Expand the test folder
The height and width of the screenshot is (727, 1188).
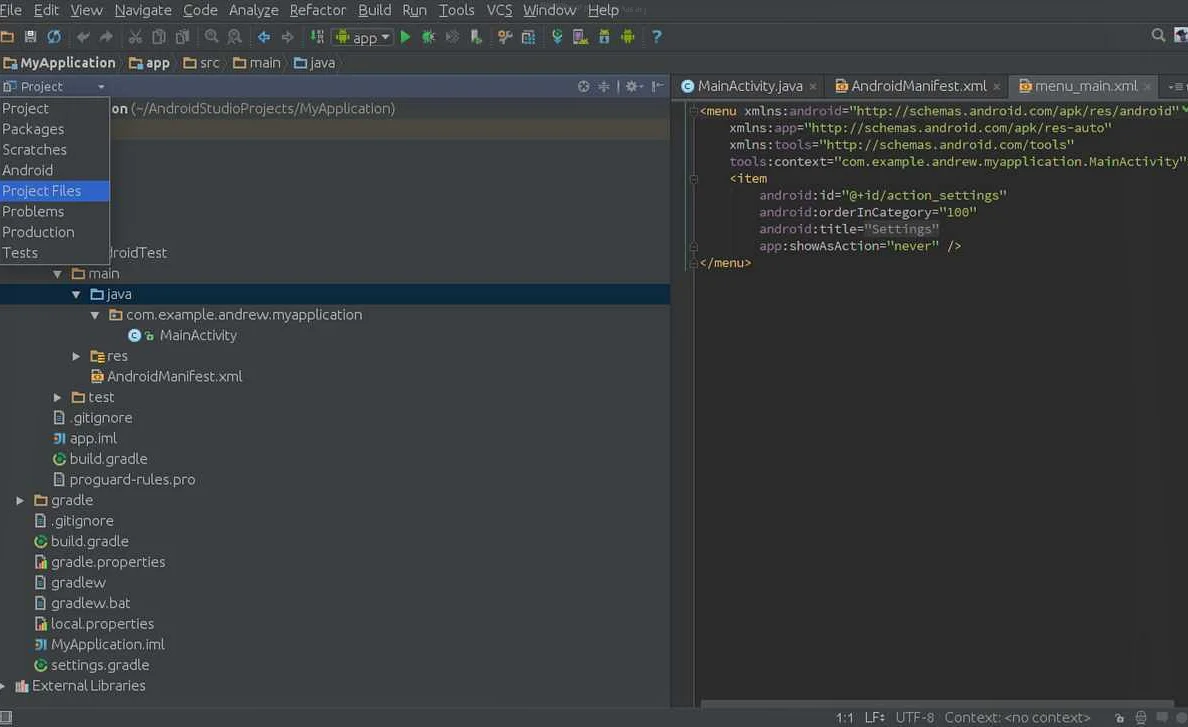pyautogui.click(x=58, y=398)
